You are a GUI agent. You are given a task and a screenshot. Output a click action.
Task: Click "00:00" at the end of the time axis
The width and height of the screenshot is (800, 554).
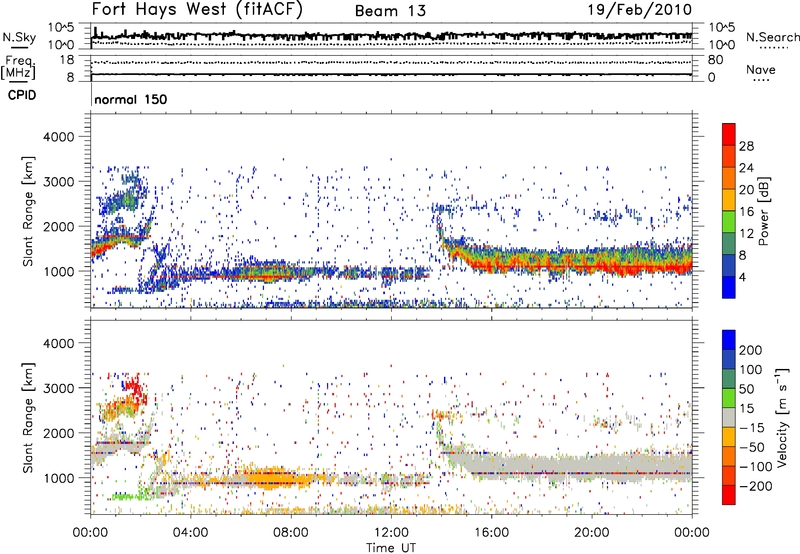(692, 533)
